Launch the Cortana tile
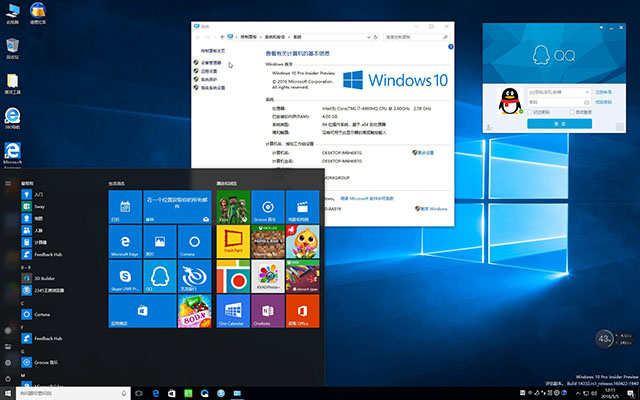Screen dimensions: 640x400 (x=194, y=241)
